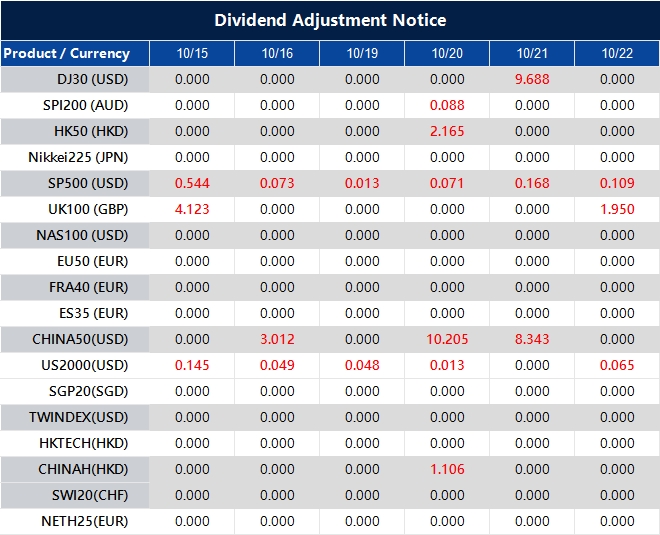Select the DJ30 value 9.688
Image resolution: width=660 pixels, height=535 pixels.
click(x=532, y=79)
